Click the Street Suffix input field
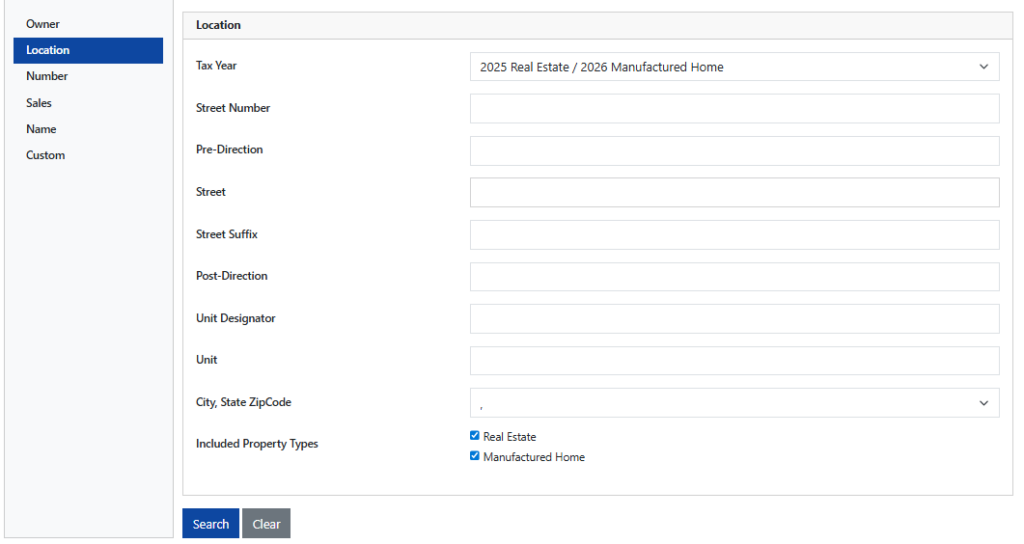The image size is (1024, 544). (734, 235)
